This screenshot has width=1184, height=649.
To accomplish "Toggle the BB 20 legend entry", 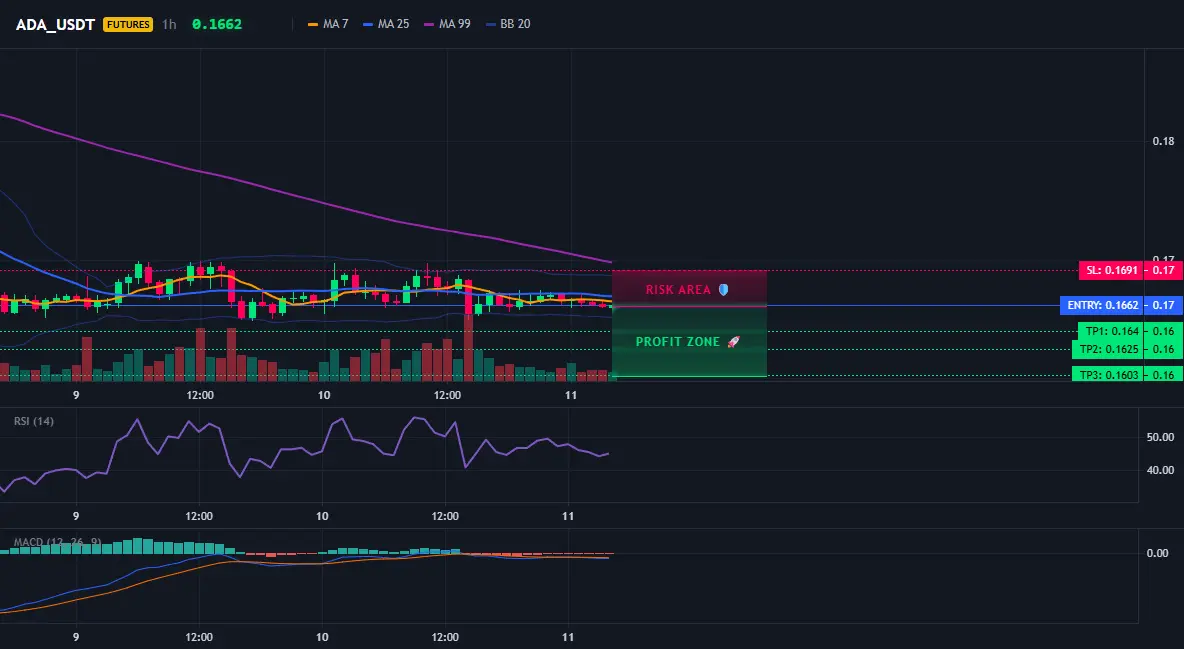I will pos(507,24).
